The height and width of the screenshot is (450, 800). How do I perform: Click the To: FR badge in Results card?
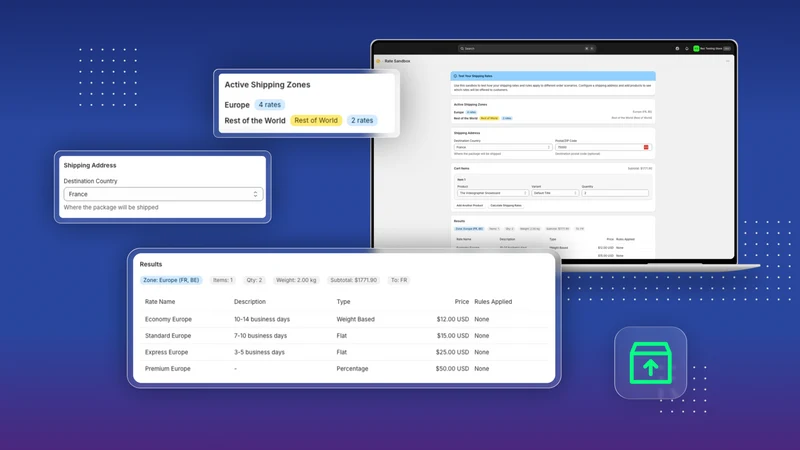(399, 280)
